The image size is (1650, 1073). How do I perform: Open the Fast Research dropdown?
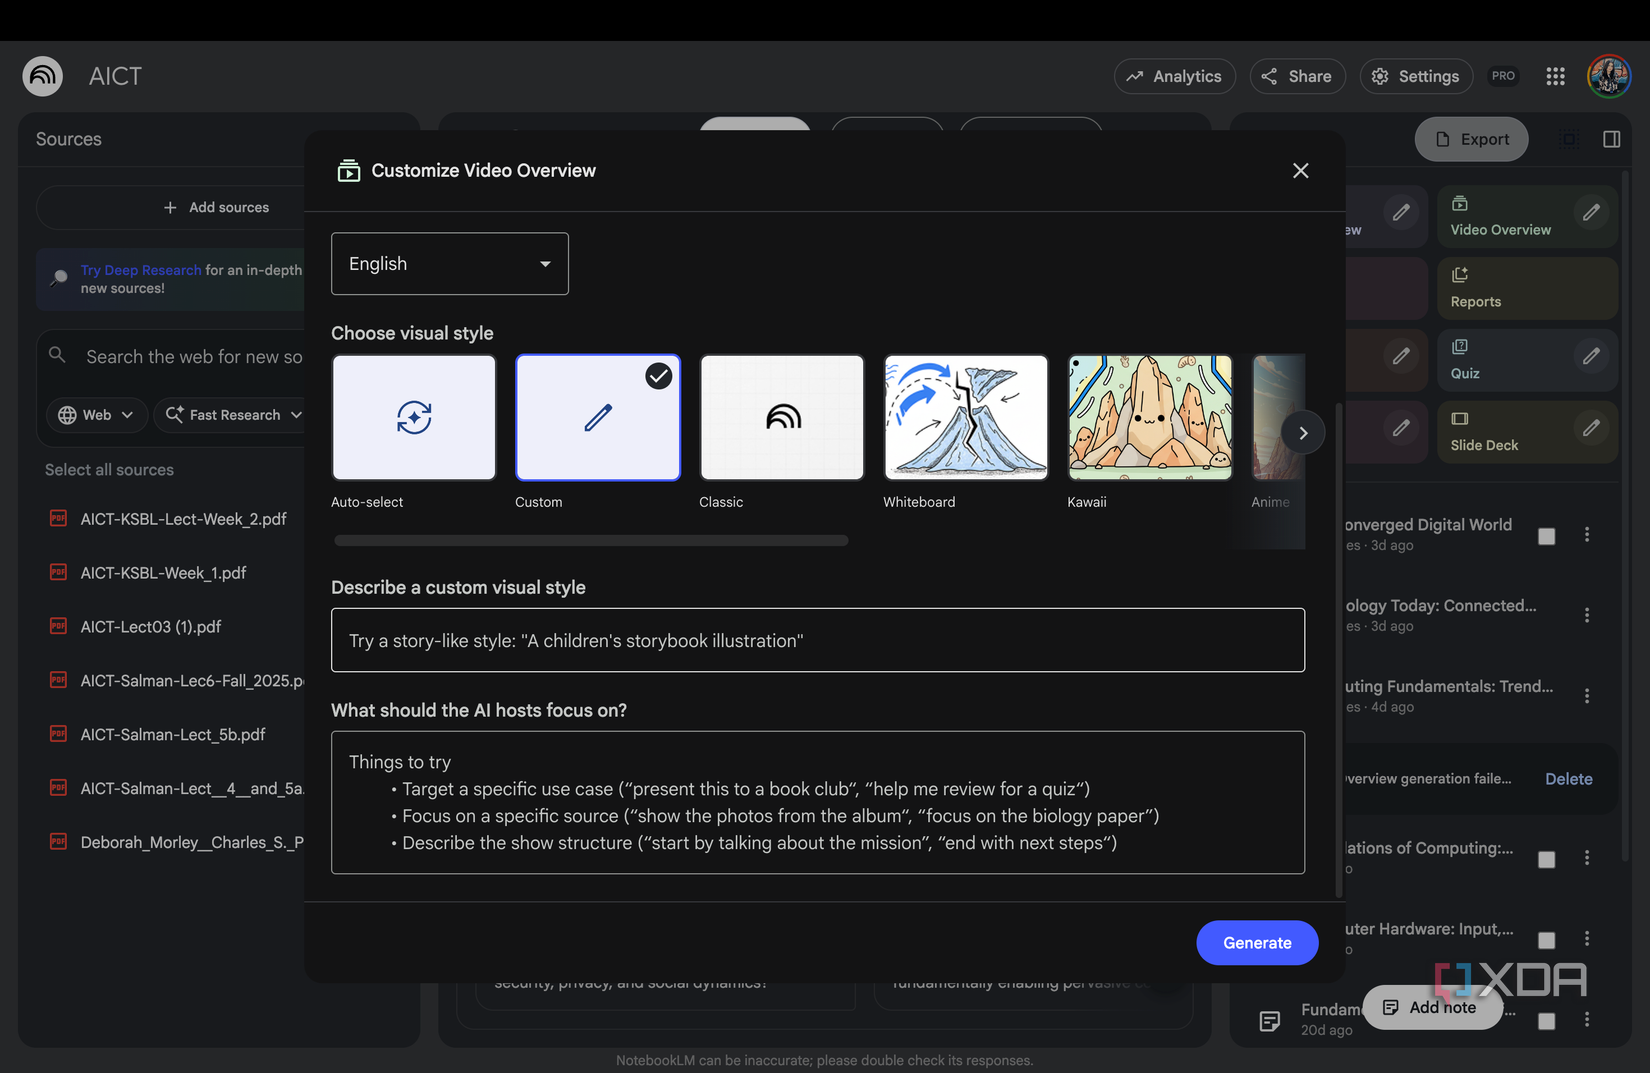click(x=231, y=414)
